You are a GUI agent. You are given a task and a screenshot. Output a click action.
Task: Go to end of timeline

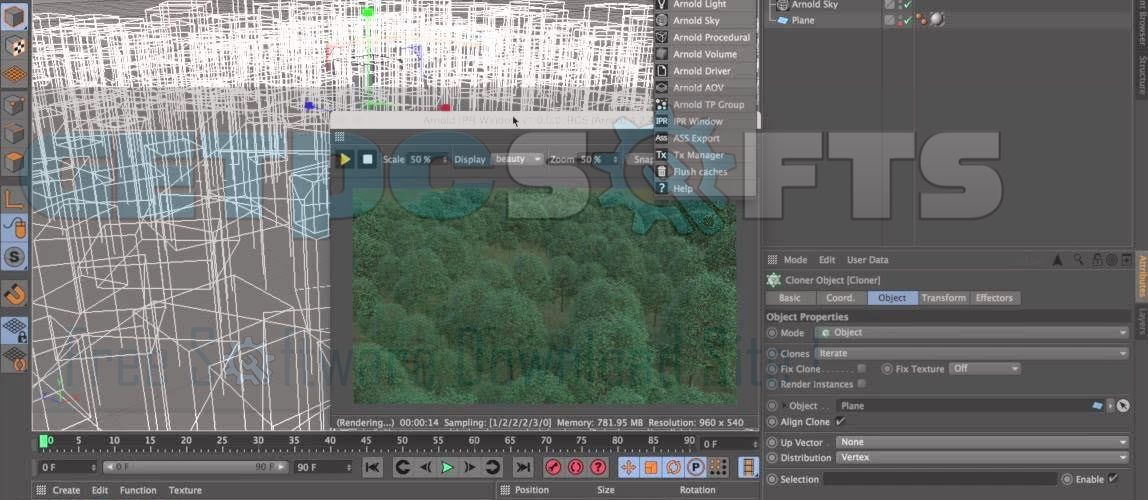pyautogui.click(x=523, y=467)
